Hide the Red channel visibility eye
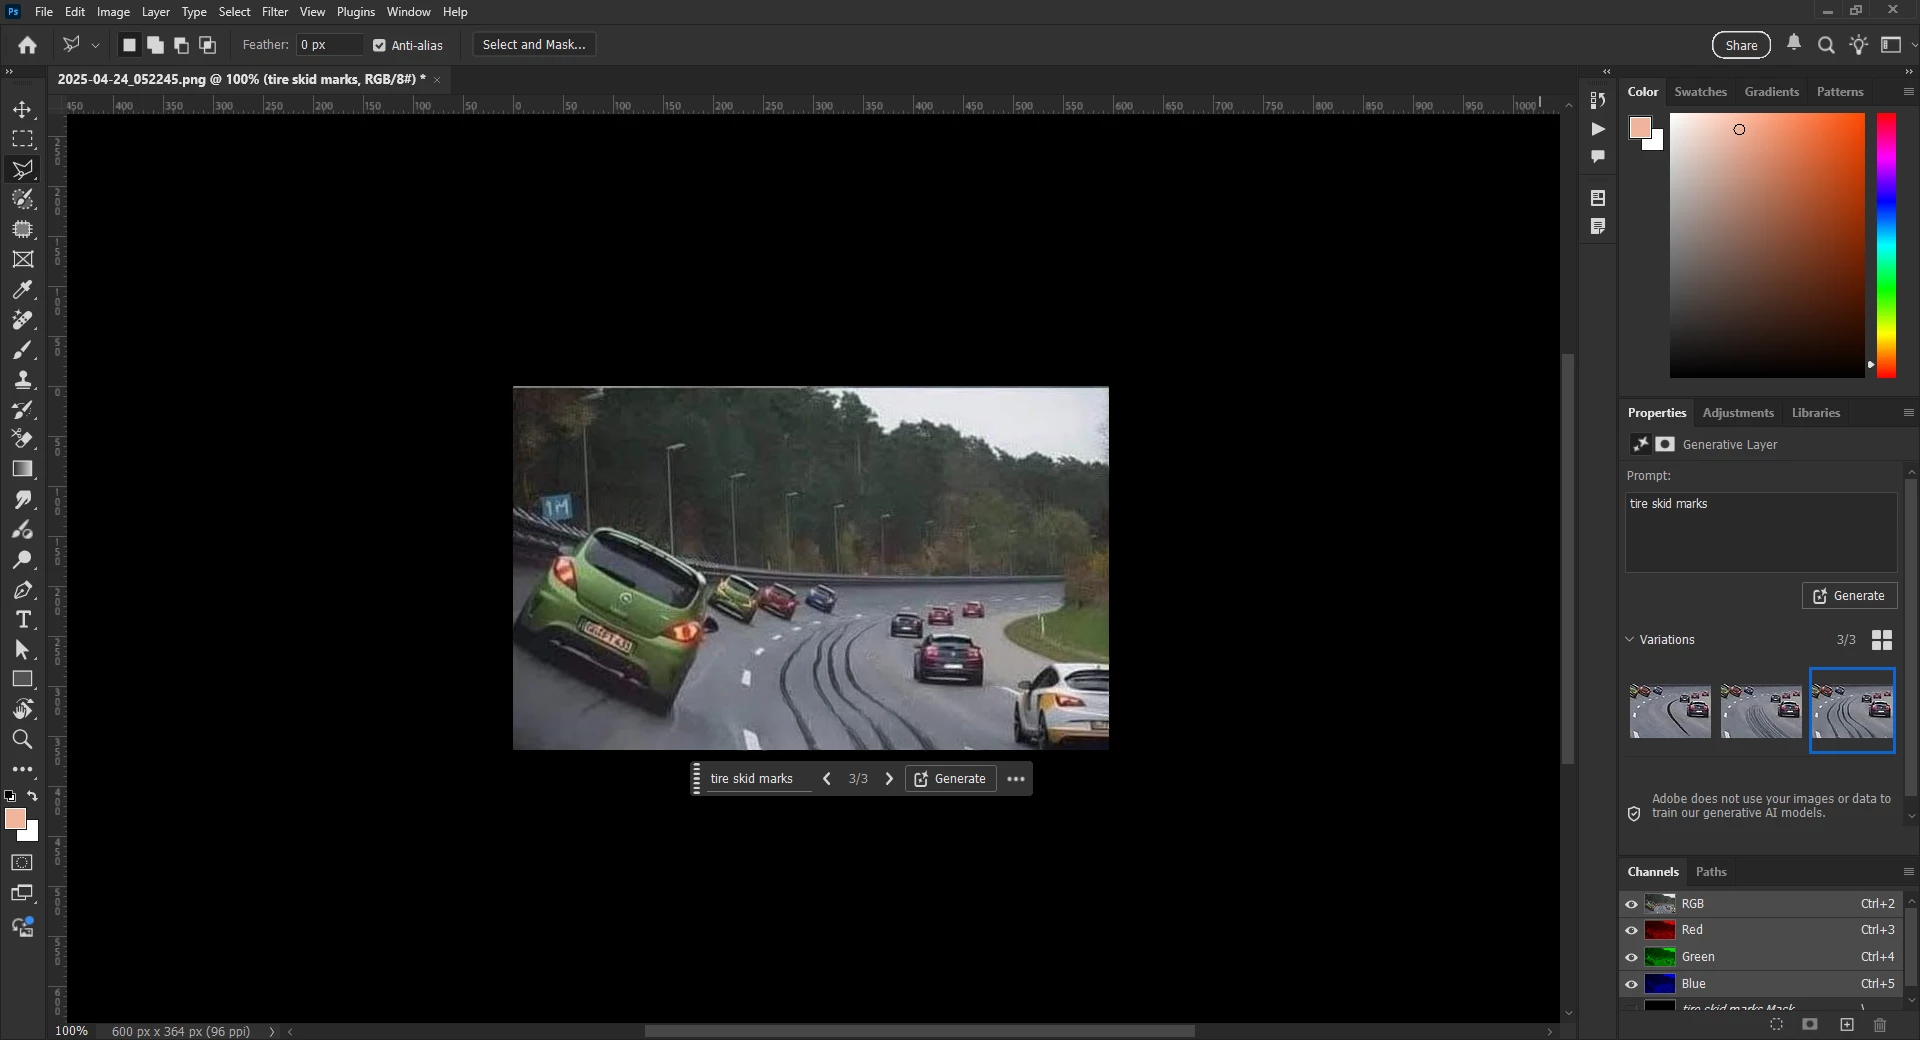This screenshot has width=1920, height=1040. click(1631, 930)
